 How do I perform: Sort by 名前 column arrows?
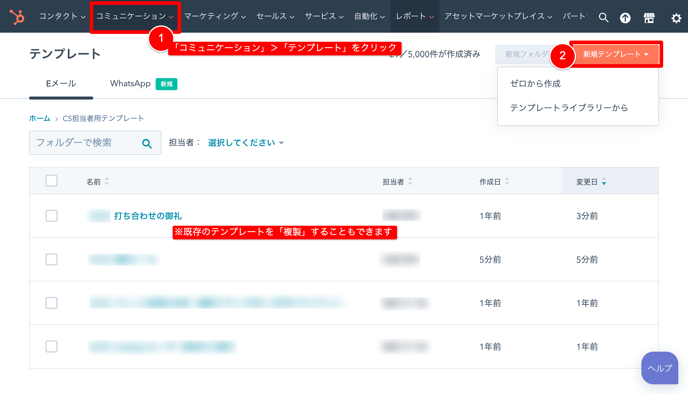tap(107, 181)
